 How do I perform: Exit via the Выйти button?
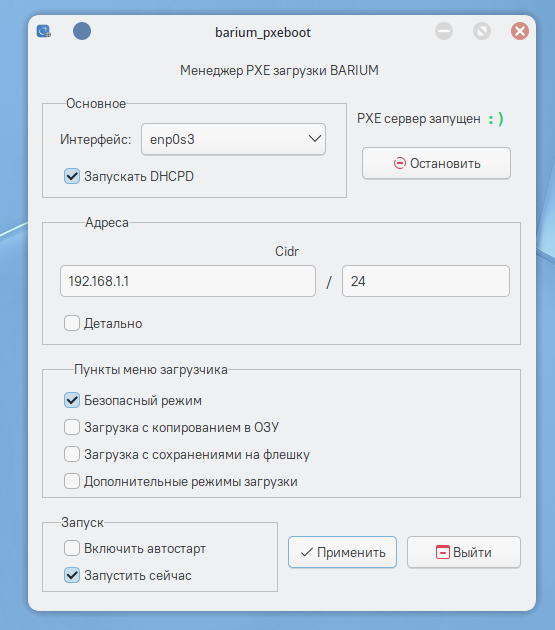(x=464, y=552)
